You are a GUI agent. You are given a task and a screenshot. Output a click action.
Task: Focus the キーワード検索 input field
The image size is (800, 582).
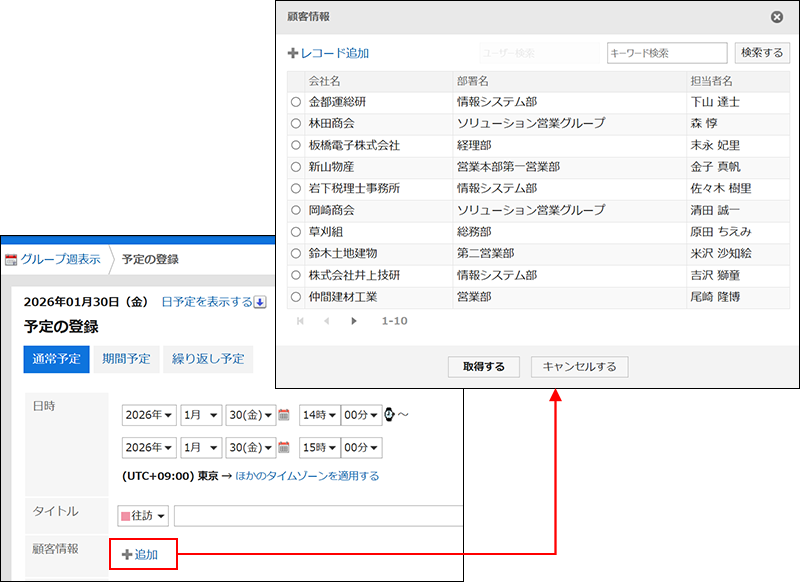(667, 53)
